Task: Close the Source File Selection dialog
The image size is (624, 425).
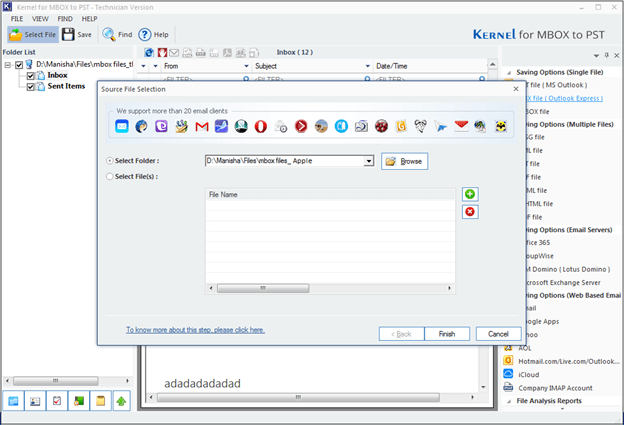Action: coord(516,89)
